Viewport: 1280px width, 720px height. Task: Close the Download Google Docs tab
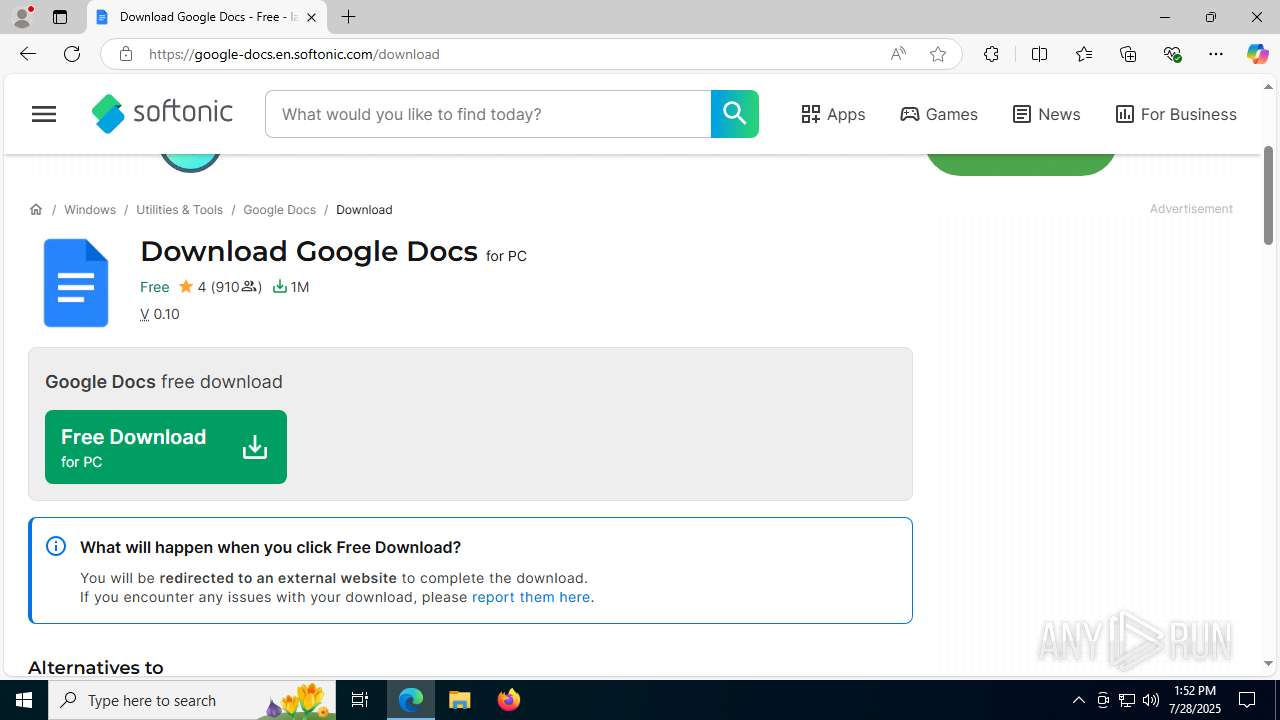311,17
